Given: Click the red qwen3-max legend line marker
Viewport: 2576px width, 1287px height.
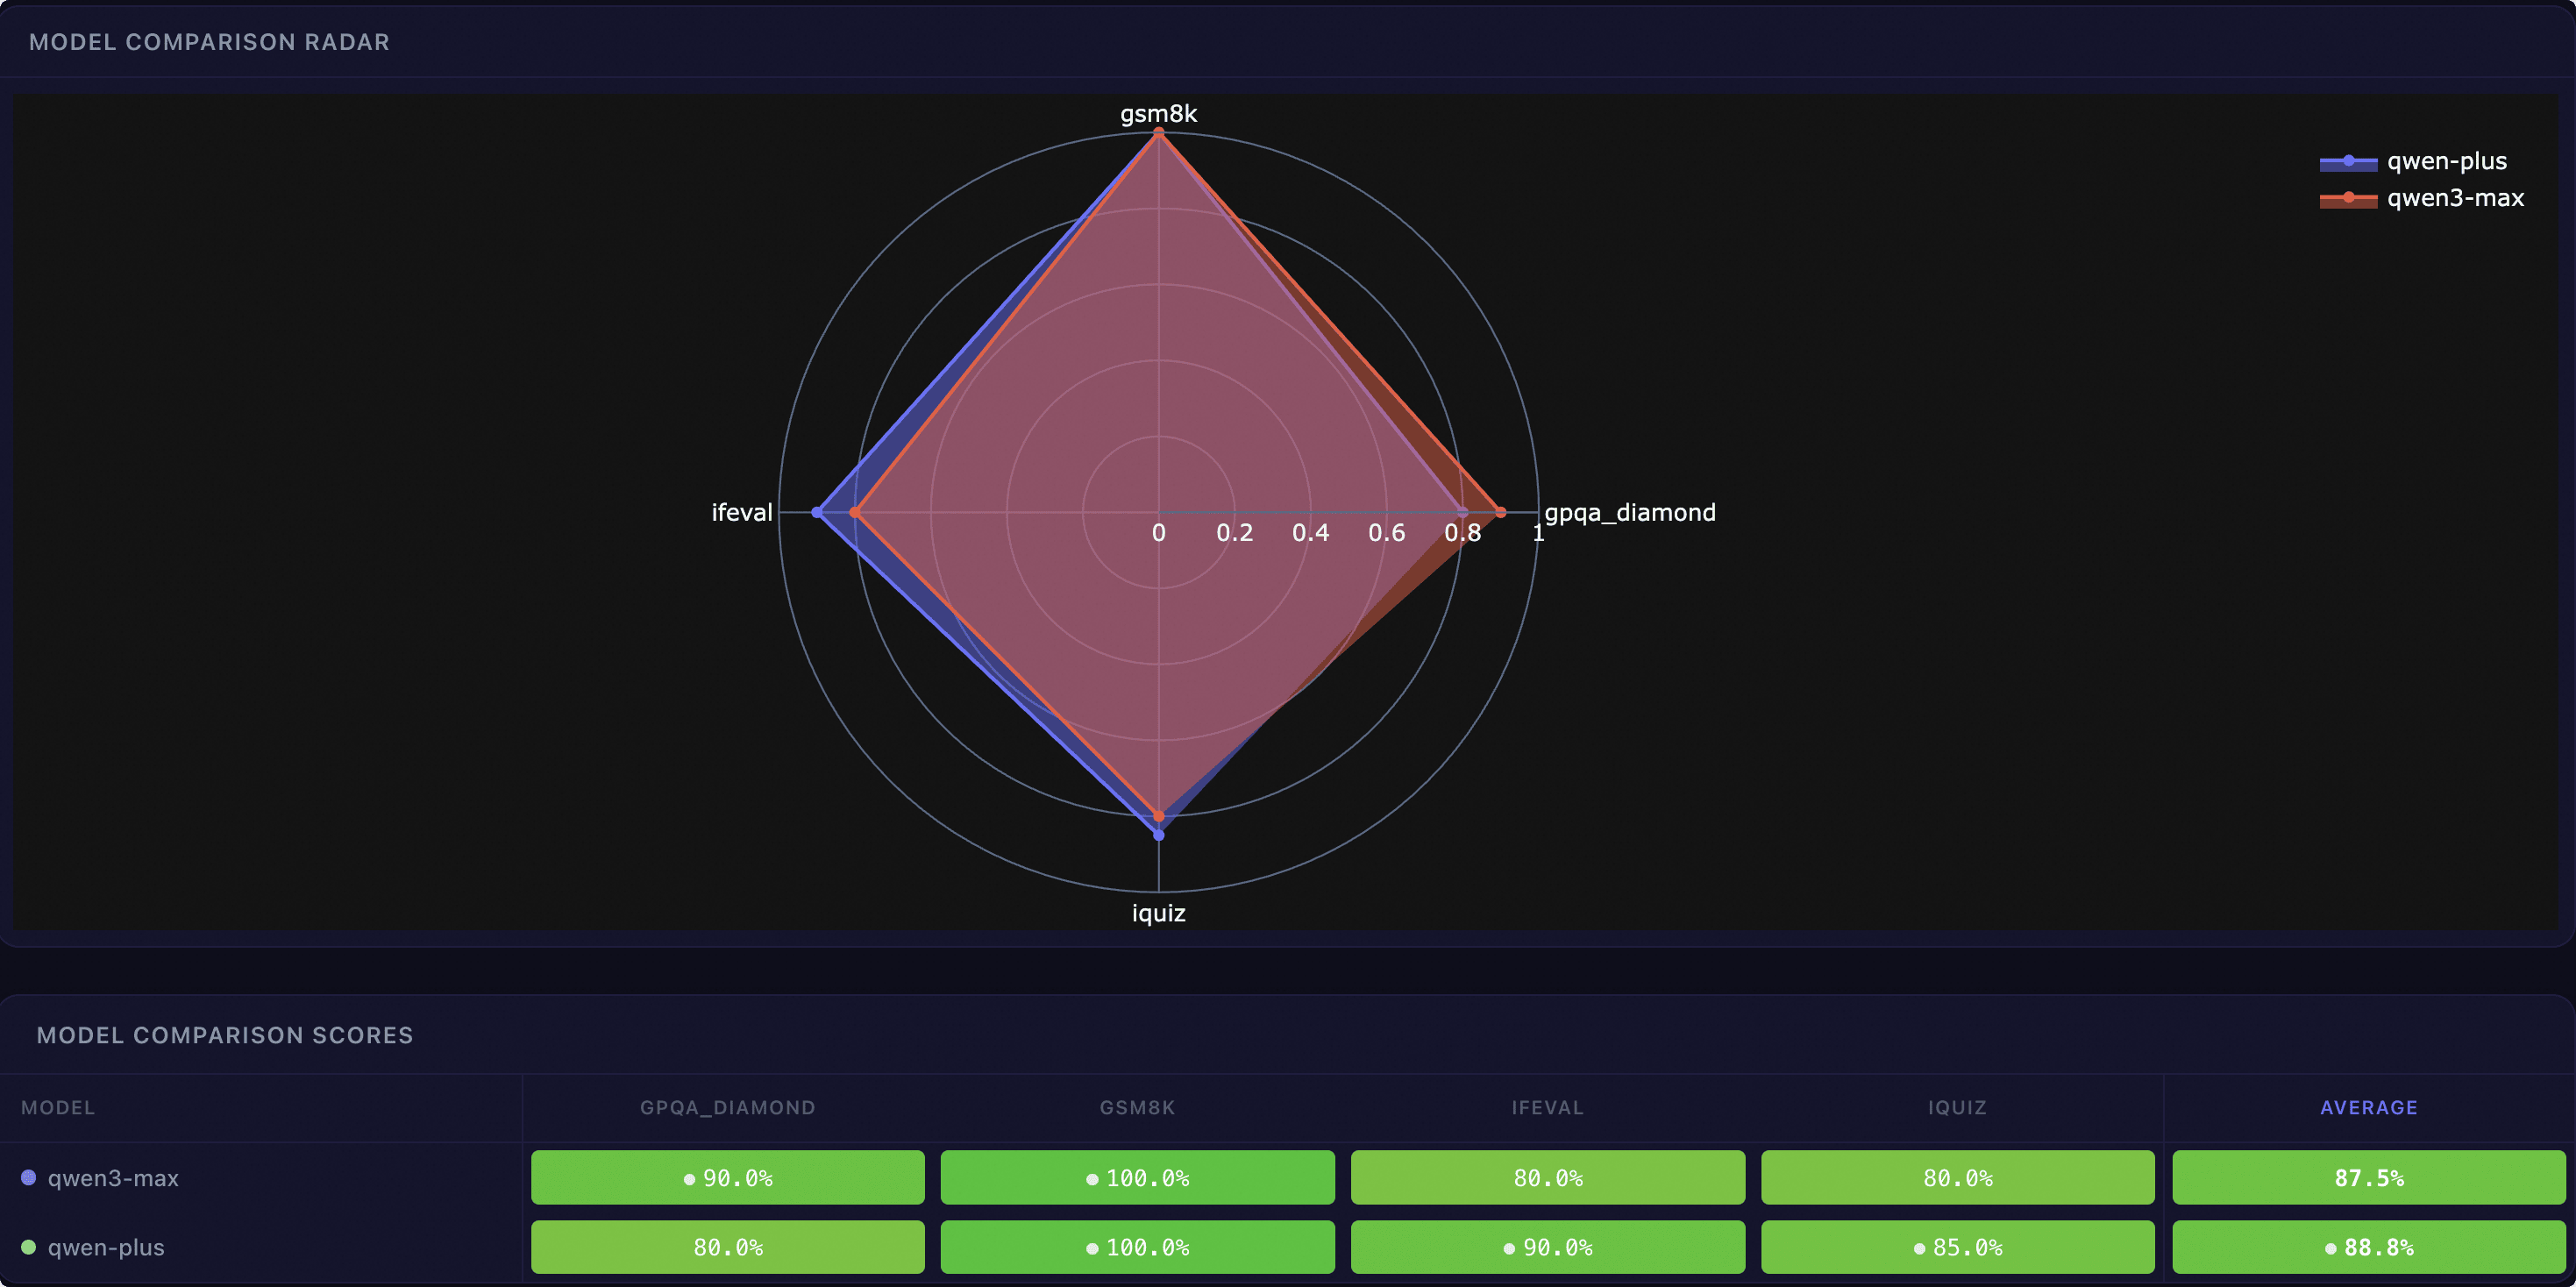Looking at the screenshot, I should click(2348, 198).
